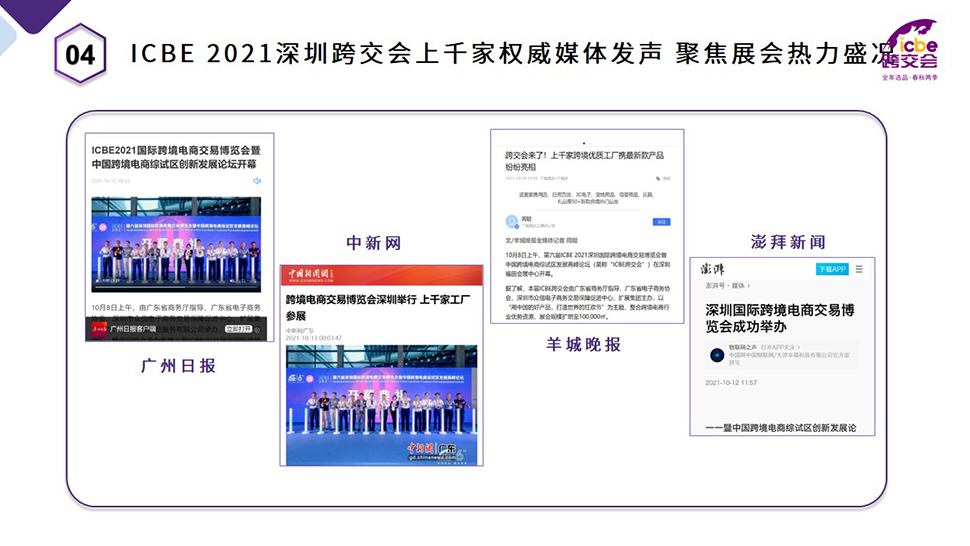Click the speaker audio icon in 广州日报 article

tap(257, 181)
